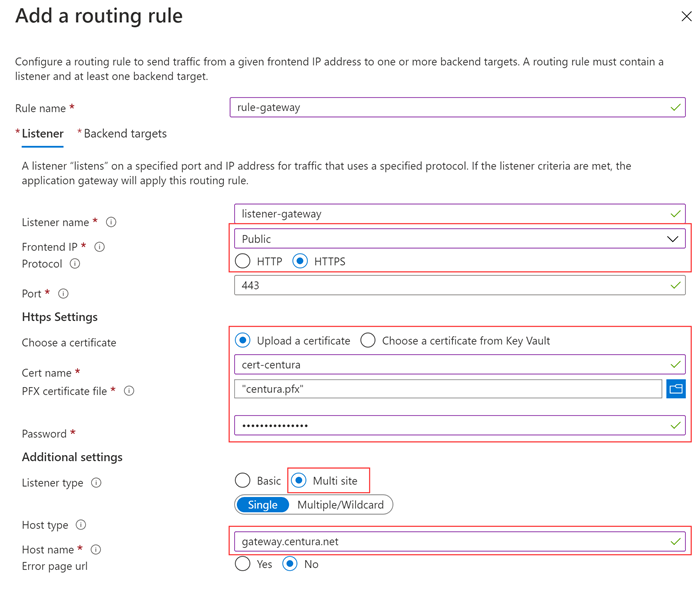Select Multi site listener type
This screenshot has width=700, height=602.
299,481
